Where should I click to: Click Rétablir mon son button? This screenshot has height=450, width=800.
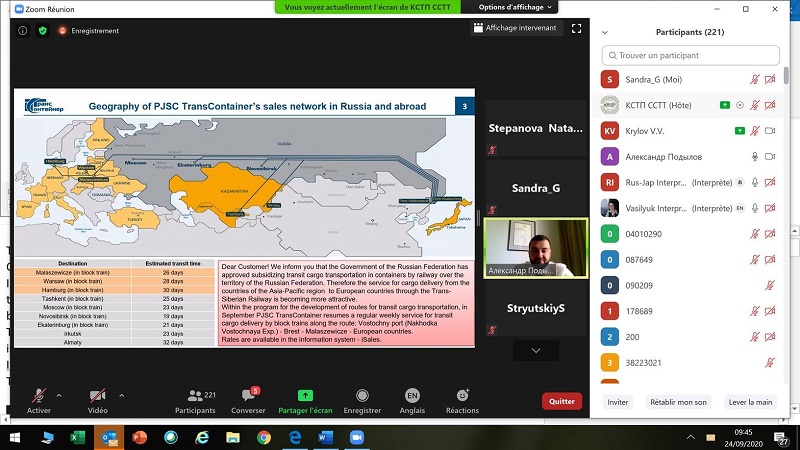(x=678, y=402)
